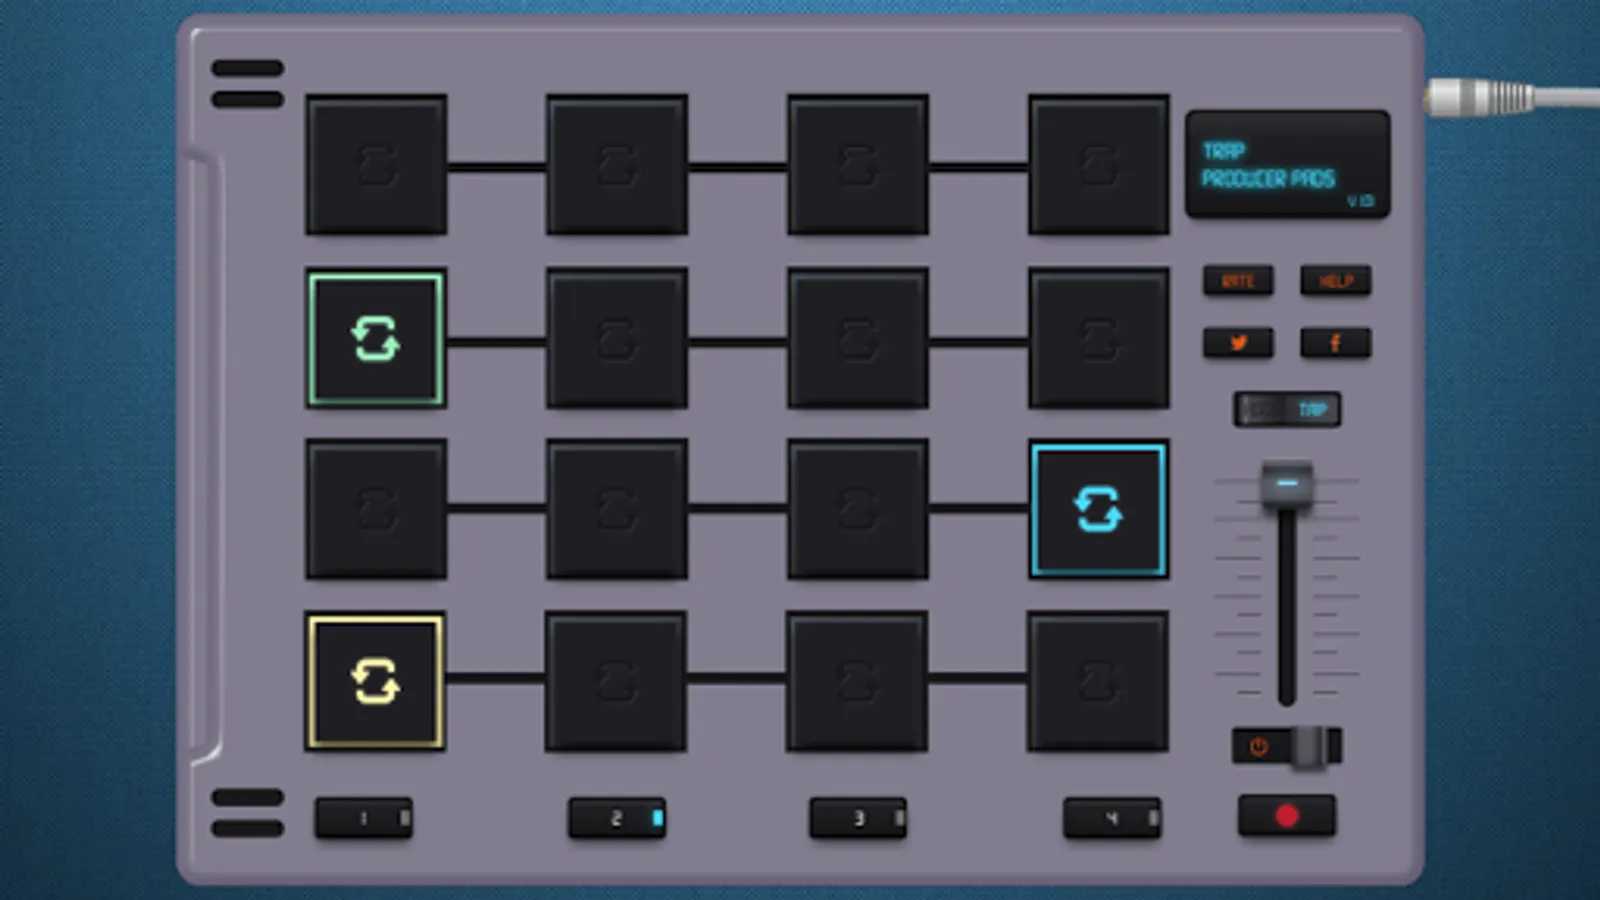
Task: Tap the second pad in the bottom row
Action: tap(616, 682)
